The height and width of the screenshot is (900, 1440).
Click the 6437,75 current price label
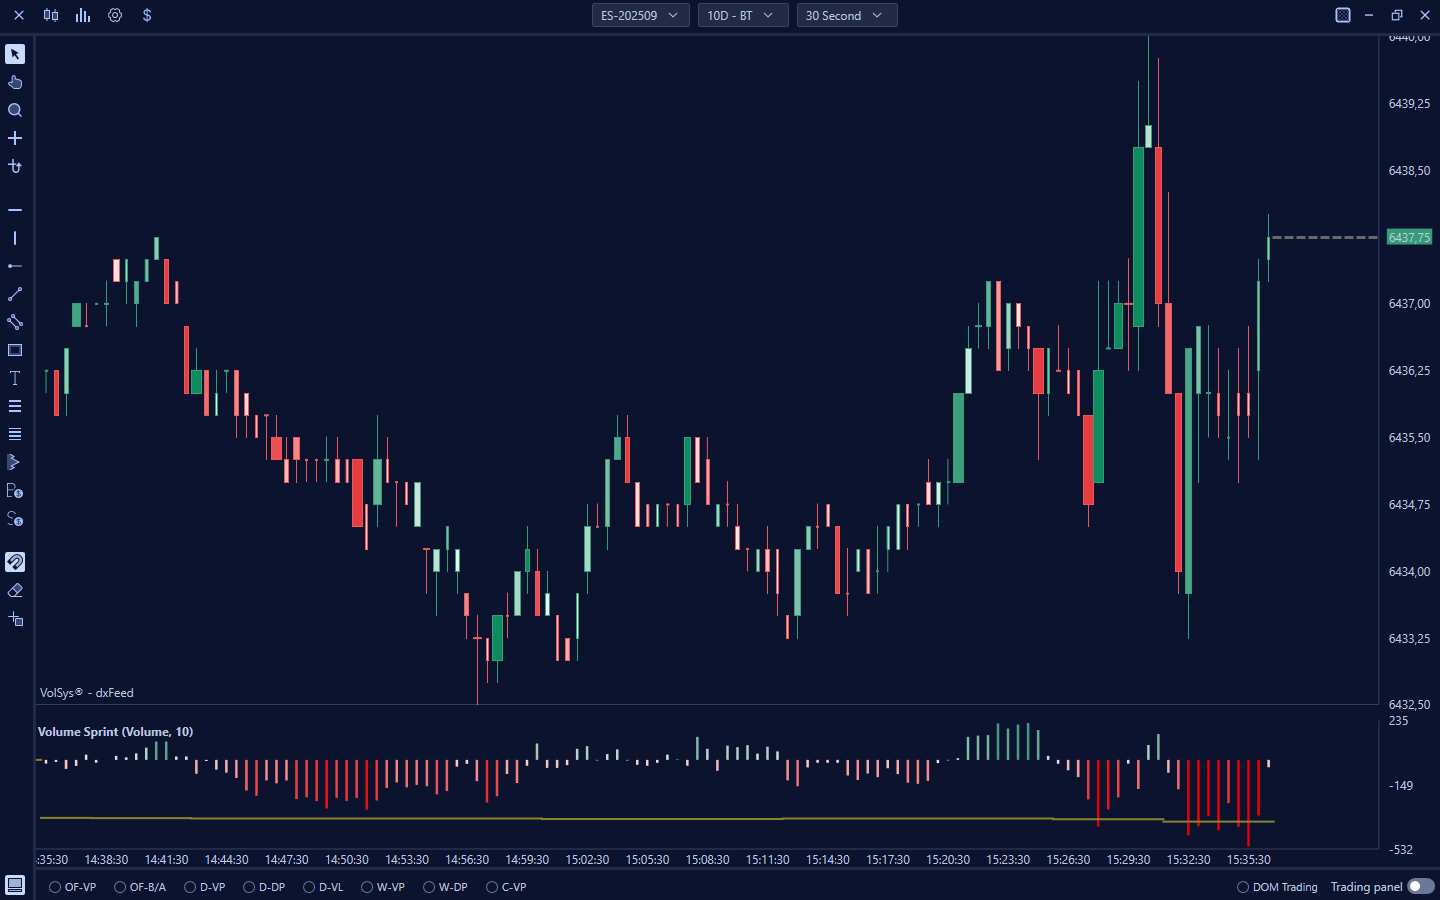pos(1409,237)
